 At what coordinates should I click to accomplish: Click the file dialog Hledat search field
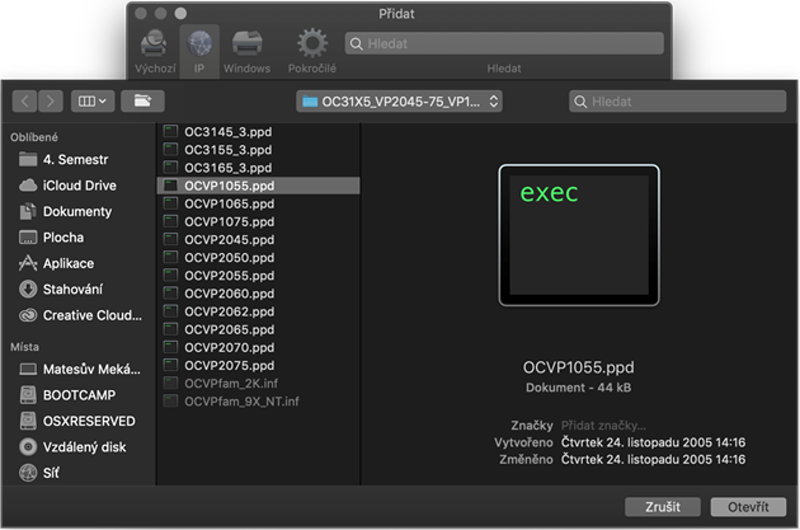pos(678,102)
